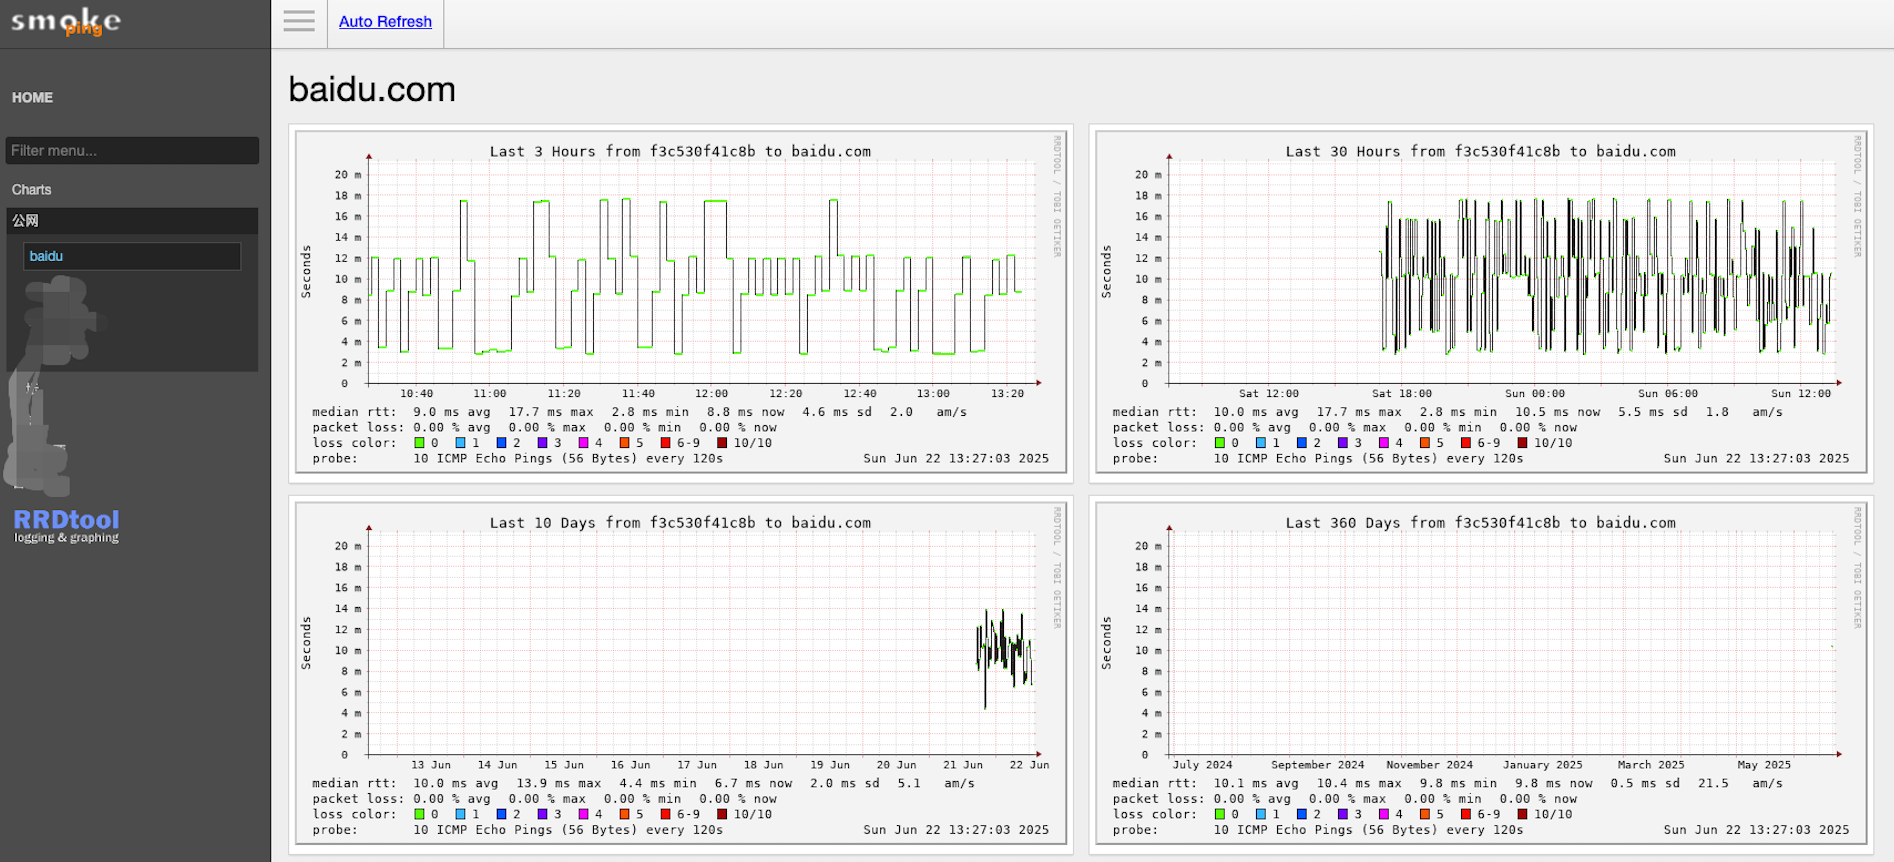Open the Auto Refresh link
The image size is (1894, 862).
385,21
